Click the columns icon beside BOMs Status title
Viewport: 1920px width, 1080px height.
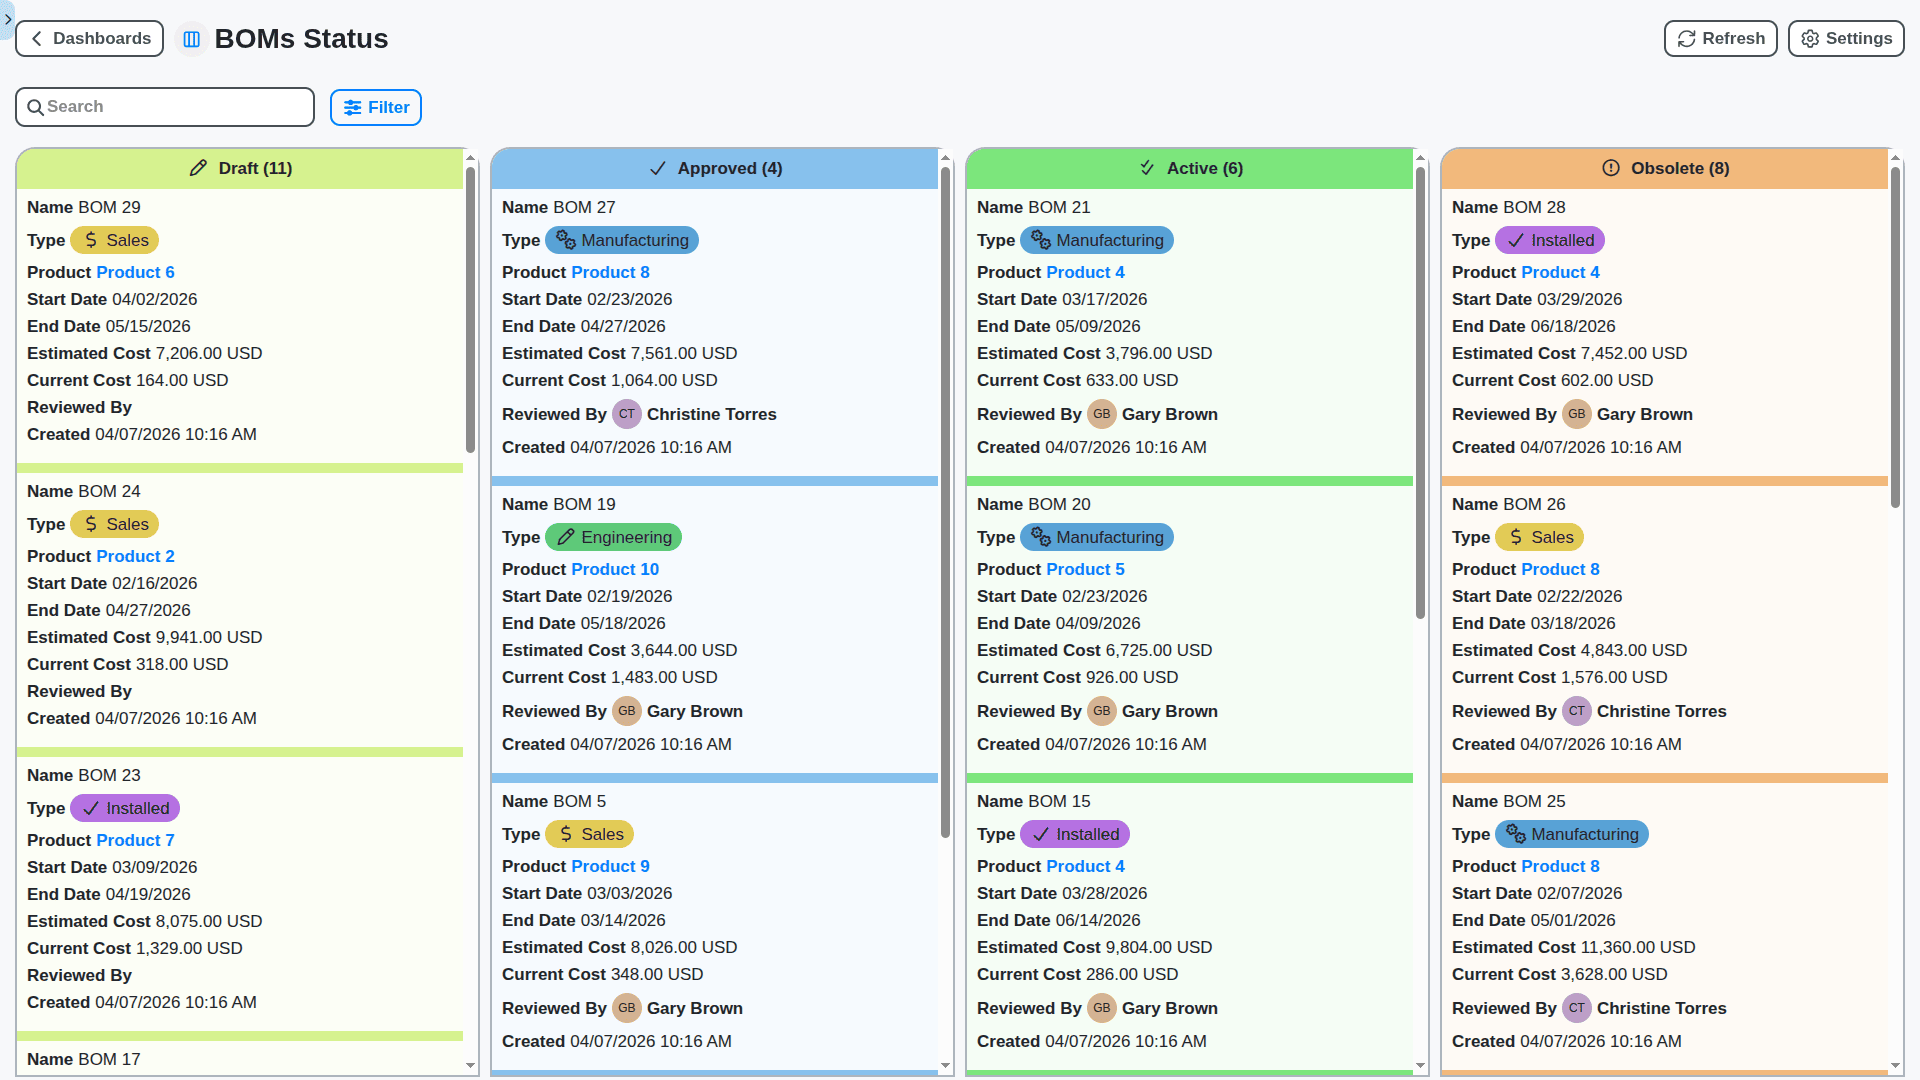point(191,39)
